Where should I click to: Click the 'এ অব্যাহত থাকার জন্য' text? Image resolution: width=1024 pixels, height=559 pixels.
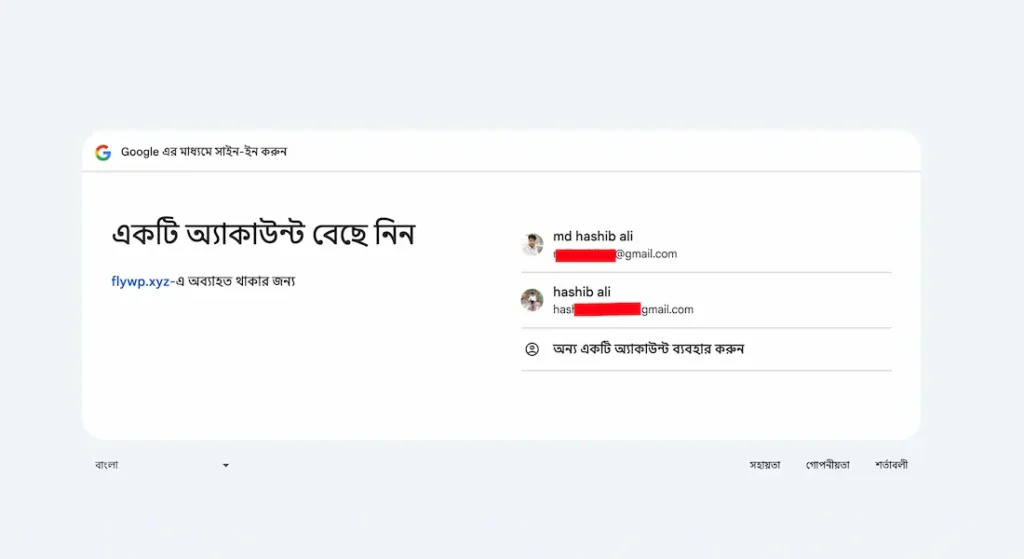pos(236,281)
